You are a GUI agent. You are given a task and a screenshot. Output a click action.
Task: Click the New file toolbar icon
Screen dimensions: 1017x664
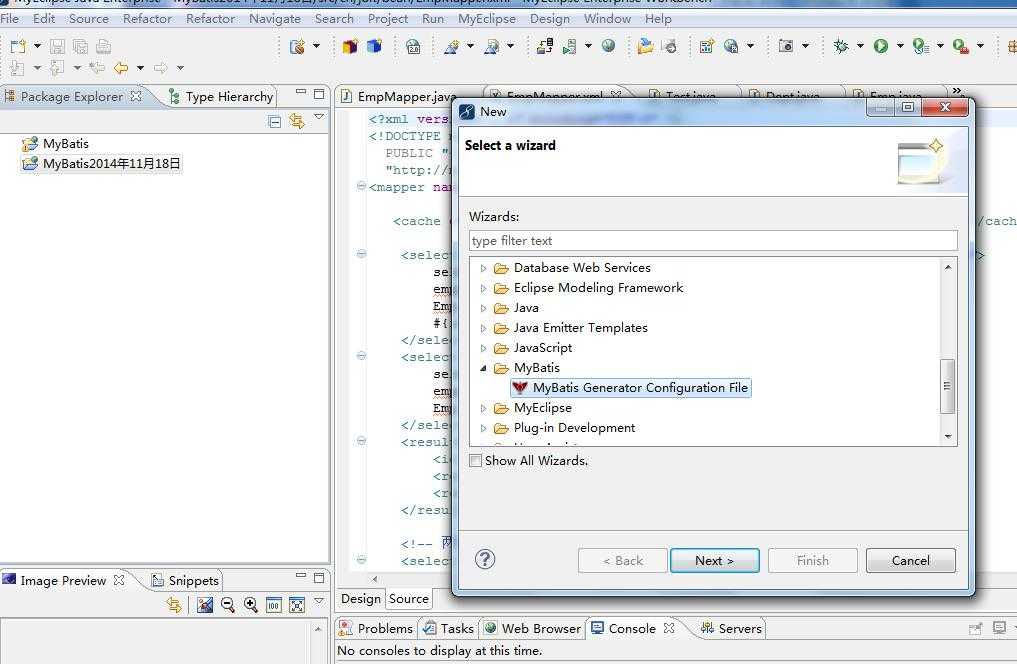pyautogui.click(x=18, y=46)
